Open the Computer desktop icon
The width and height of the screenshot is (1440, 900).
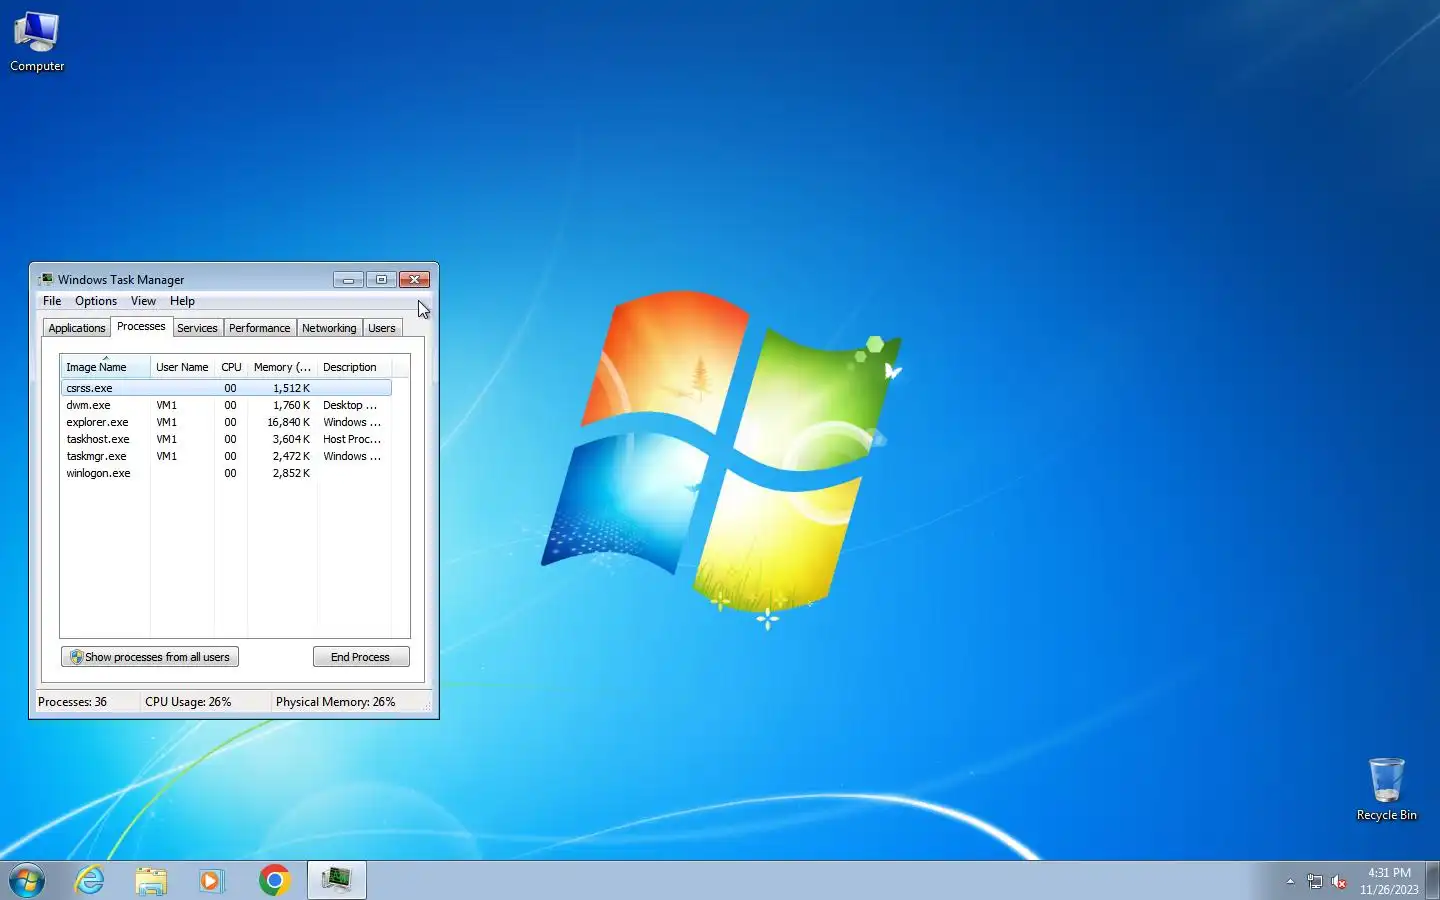(x=37, y=42)
